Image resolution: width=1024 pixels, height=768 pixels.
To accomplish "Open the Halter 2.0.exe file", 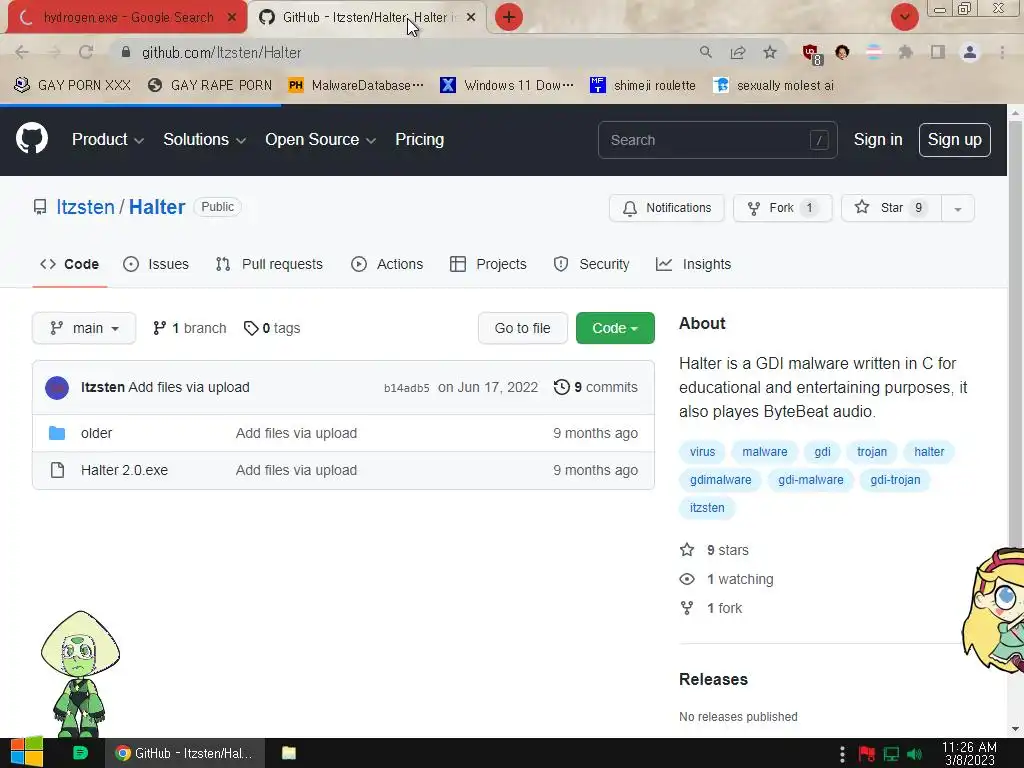I will coord(124,470).
